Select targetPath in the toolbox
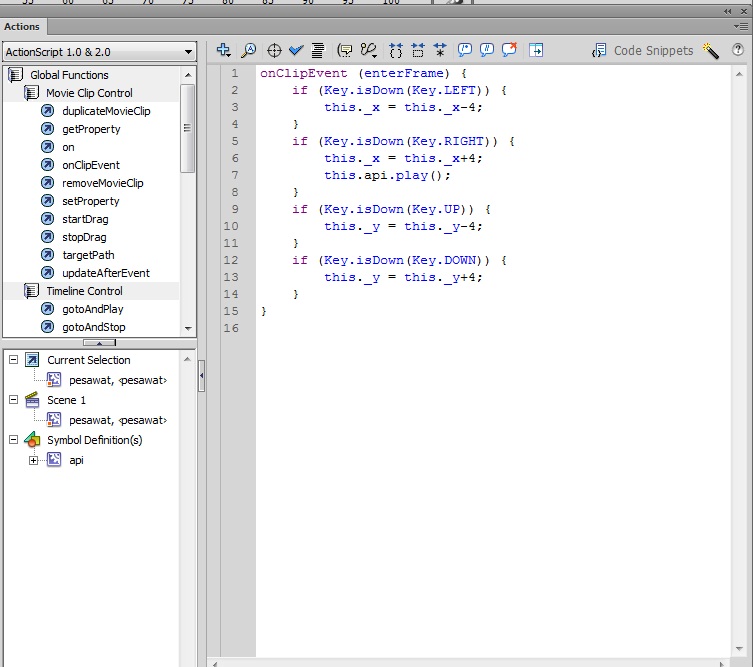Viewport: 753px width, 667px height. 88,255
